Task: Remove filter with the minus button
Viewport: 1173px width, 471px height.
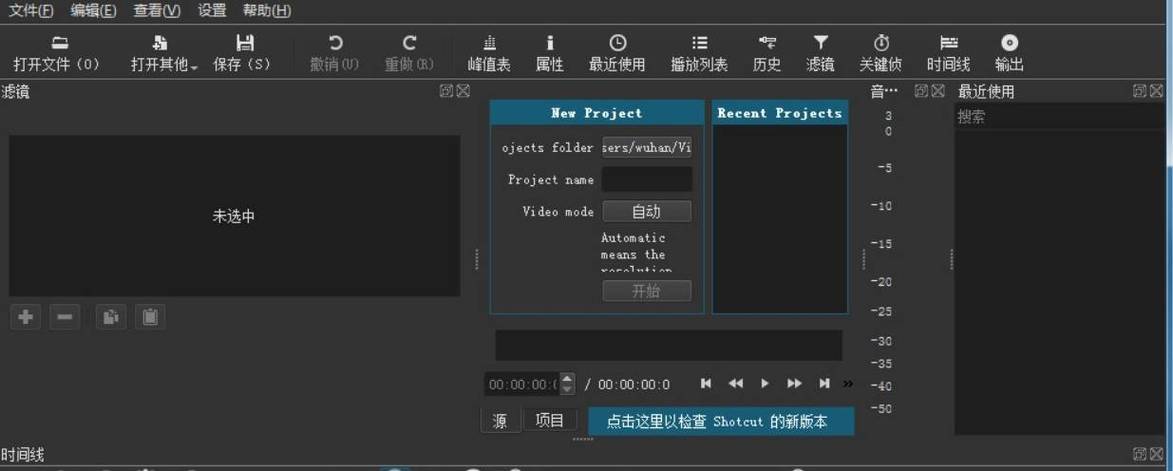Action: pos(65,317)
